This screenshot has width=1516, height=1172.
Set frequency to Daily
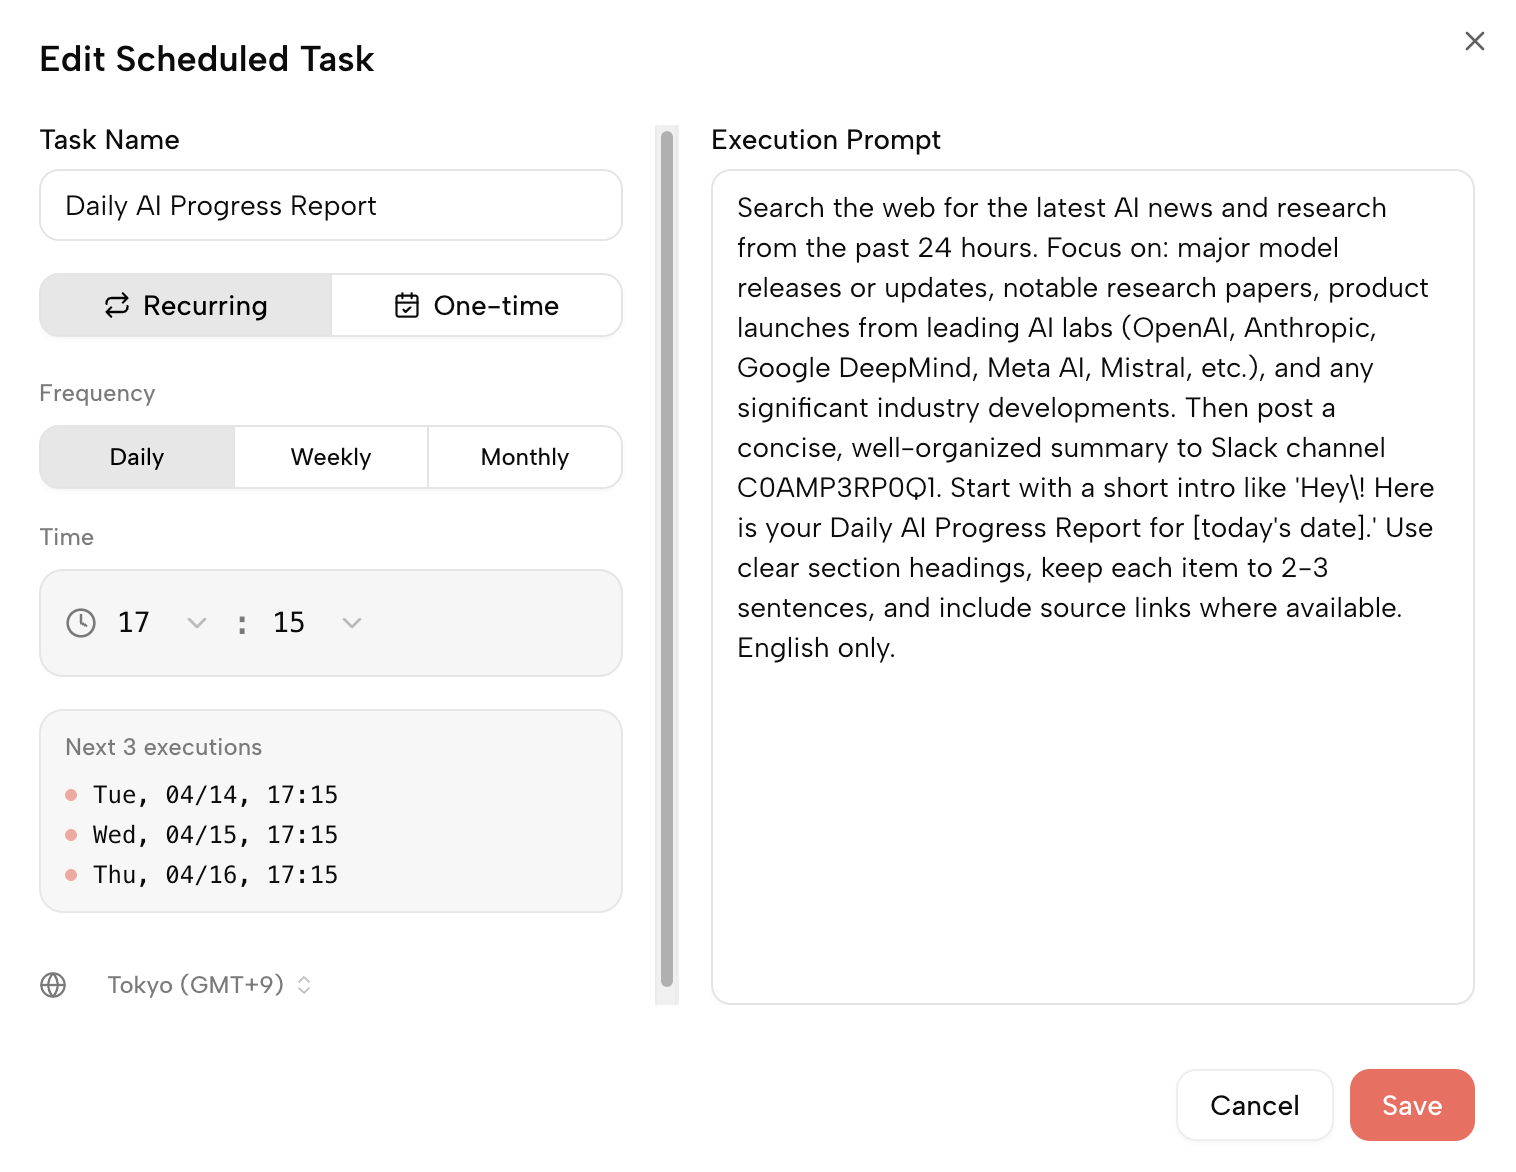coord(137,457)
